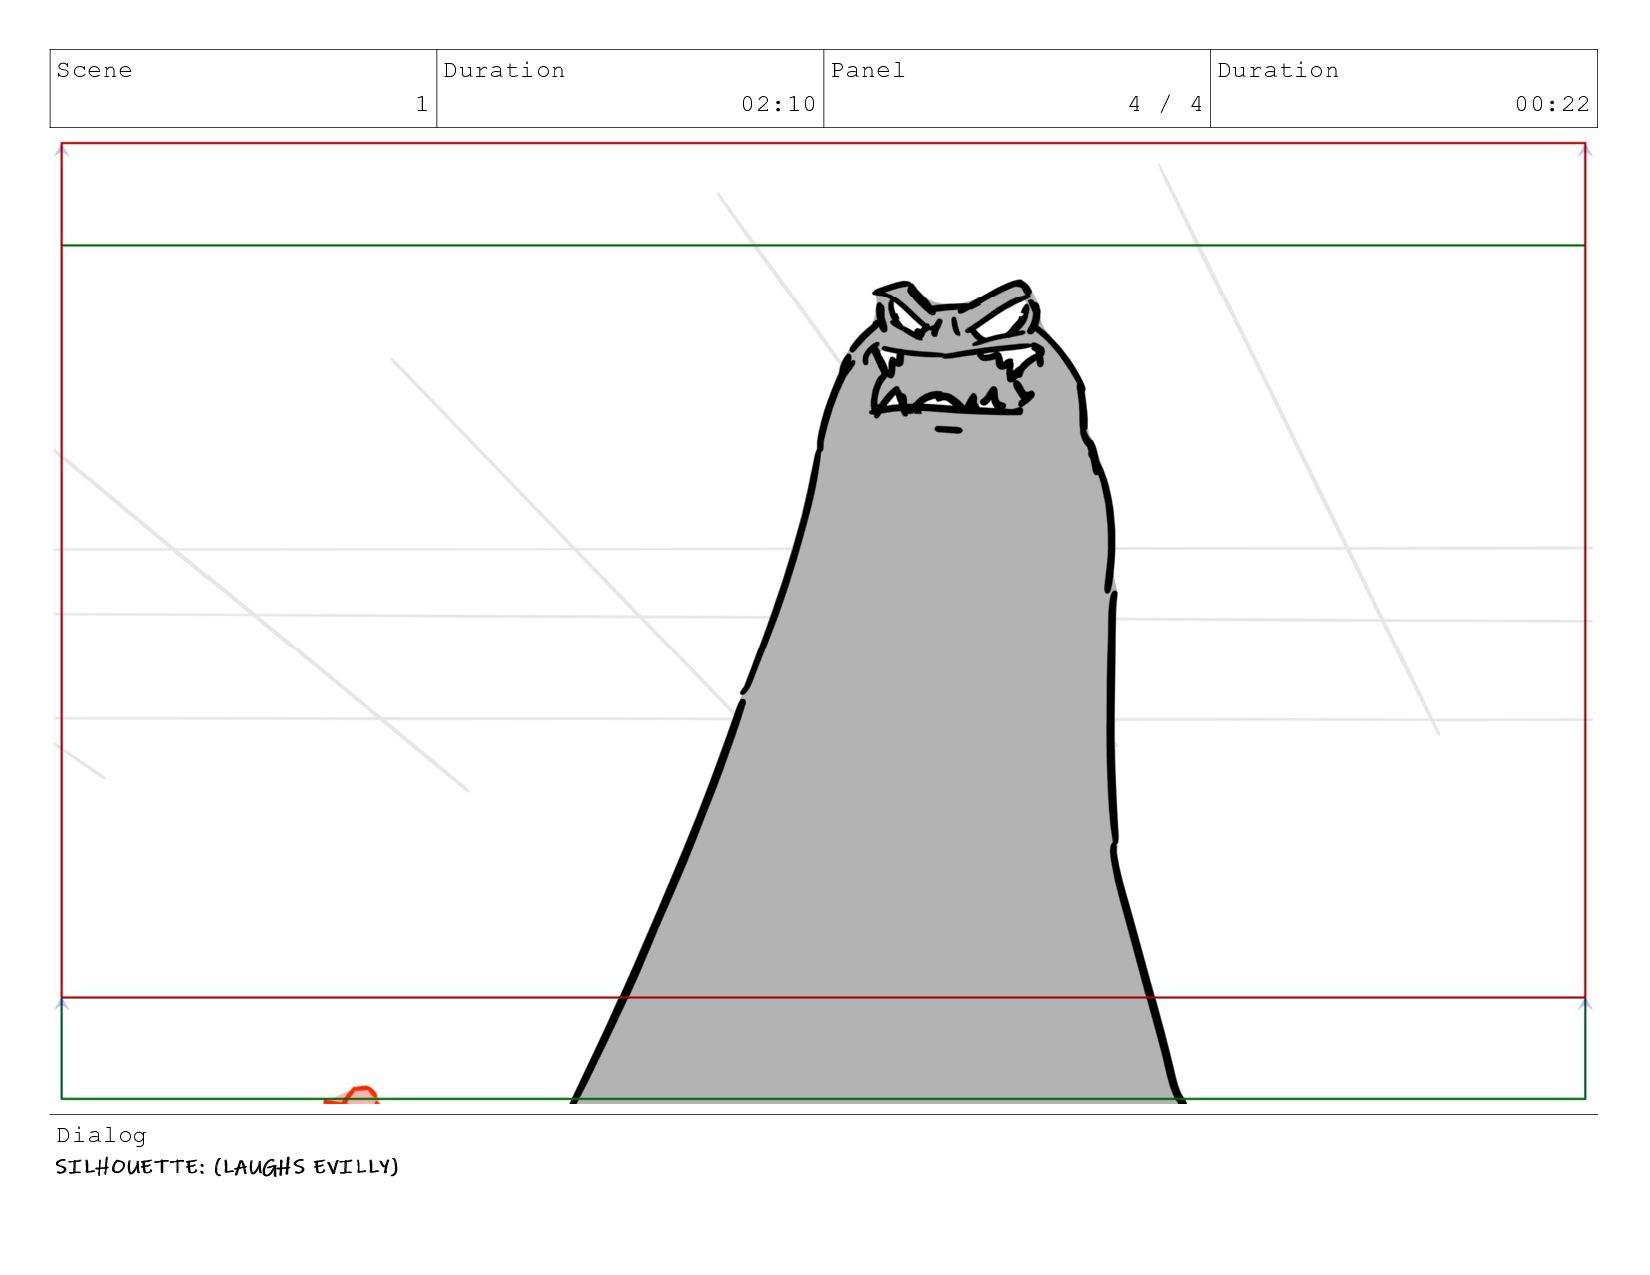Image resolution: width=1650 pixels, height=1275 pixels.
Task: Click the scene number value 1
Action: 422,104
